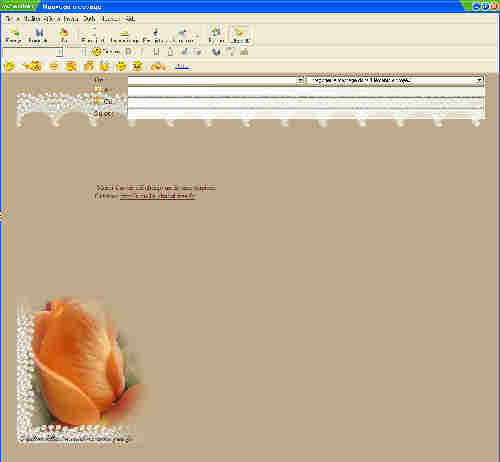The height and width of the screenshot is (462, 500).
Task: Open the font size dropdown next to the font box
Action: pos(84,52)
